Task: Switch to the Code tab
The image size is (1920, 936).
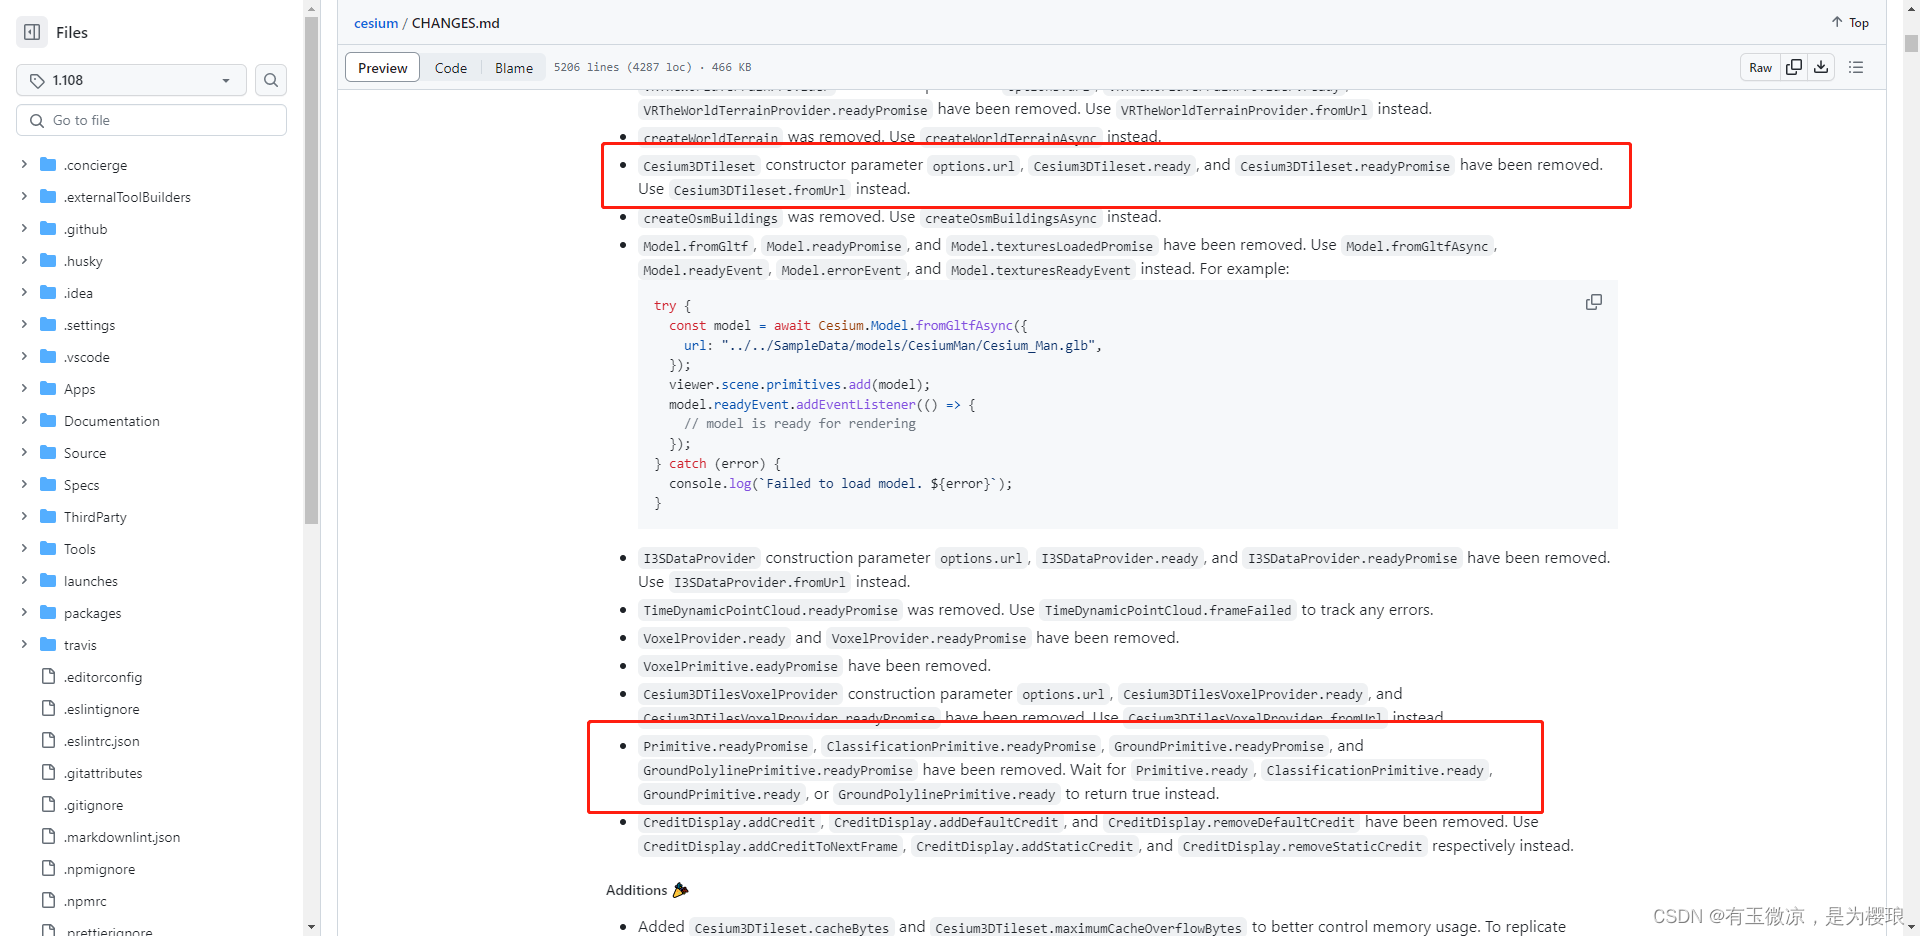Action: point(451,68)
